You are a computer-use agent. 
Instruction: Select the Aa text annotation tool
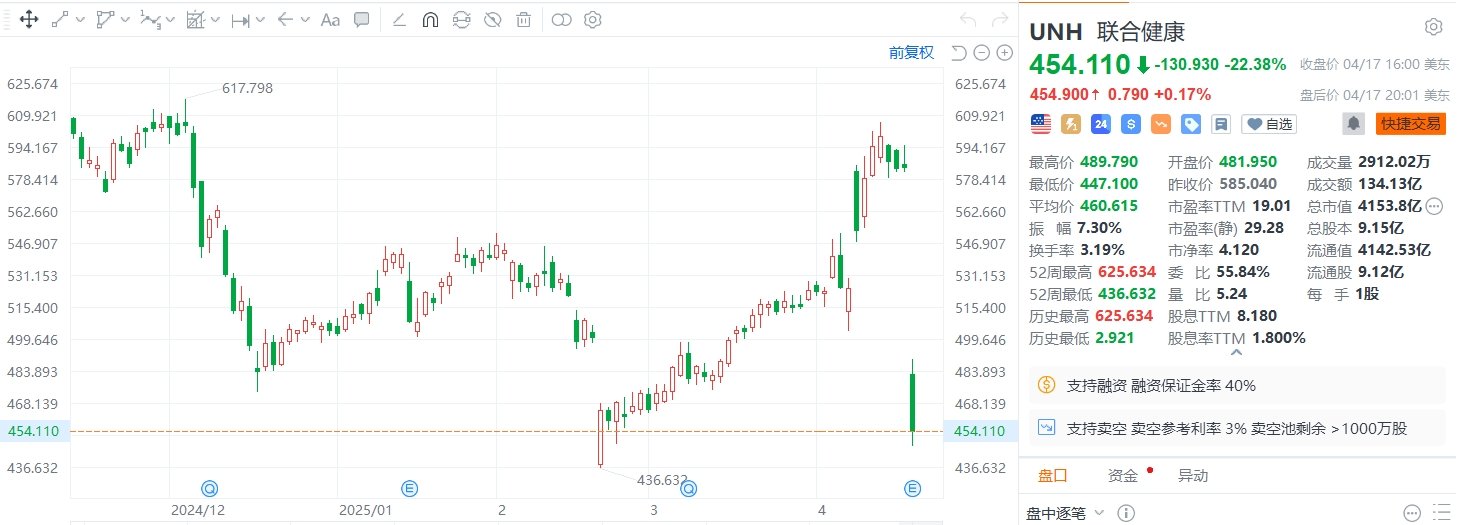[330, 19]
